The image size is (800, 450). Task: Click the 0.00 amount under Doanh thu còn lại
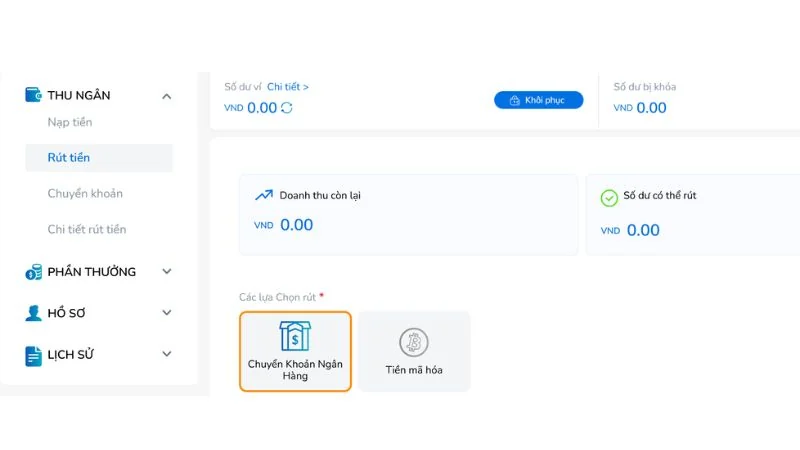pos(296,224)
